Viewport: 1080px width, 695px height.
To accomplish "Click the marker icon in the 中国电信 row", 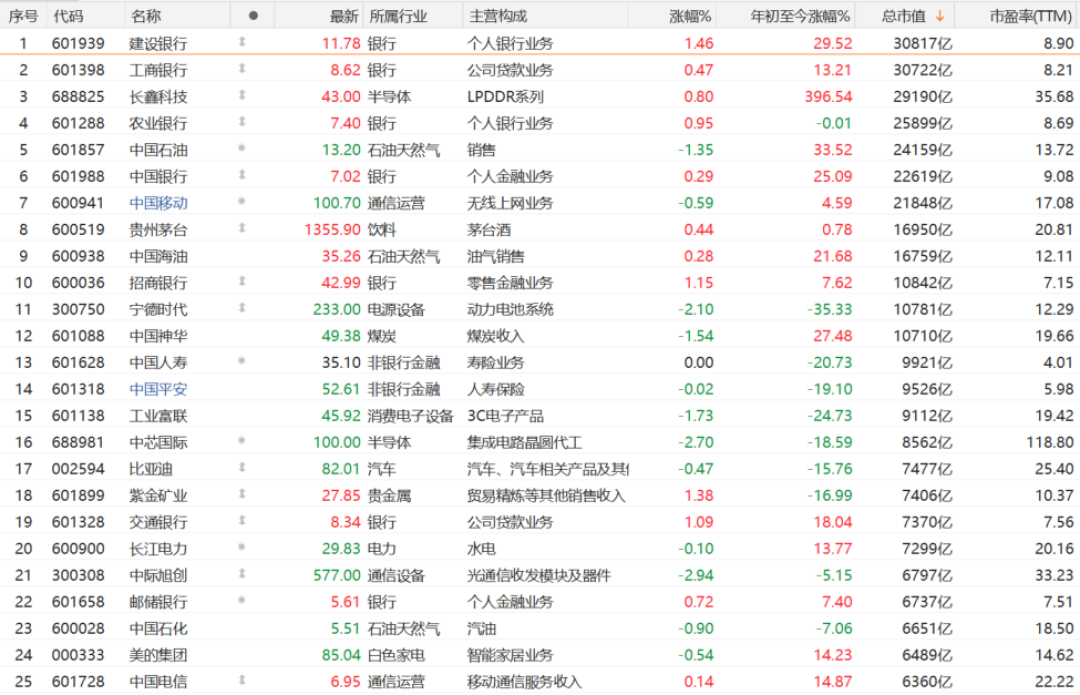I will pyautogui.click(x=242, y=681).
